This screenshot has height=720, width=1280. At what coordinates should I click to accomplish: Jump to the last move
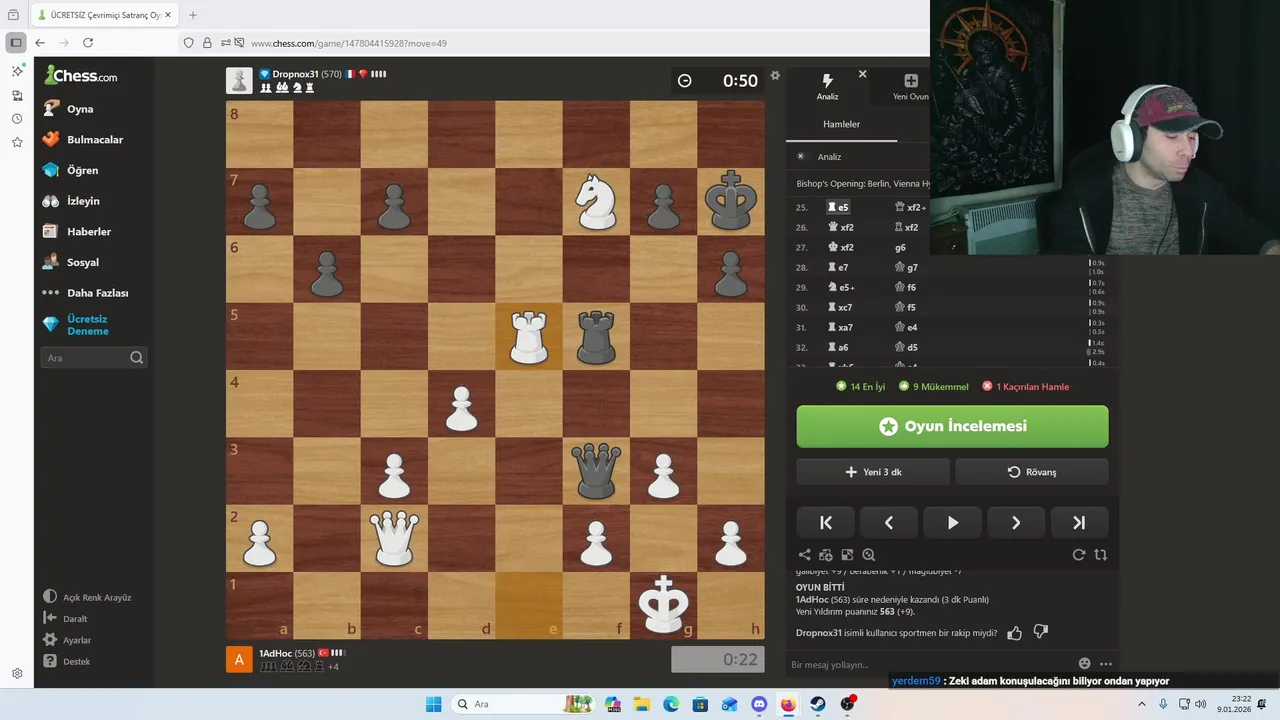(x=1079, y=522)
